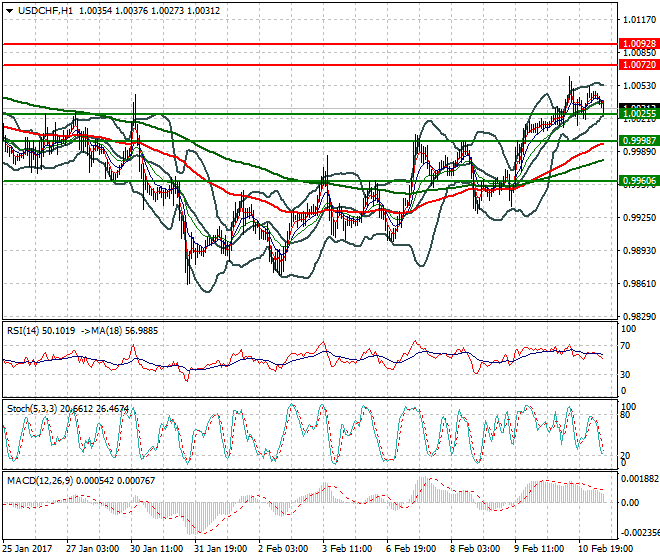Click the green 1.00255 price level label
Viewport: 660px width, 560px height.
click(x=639, y=114)
